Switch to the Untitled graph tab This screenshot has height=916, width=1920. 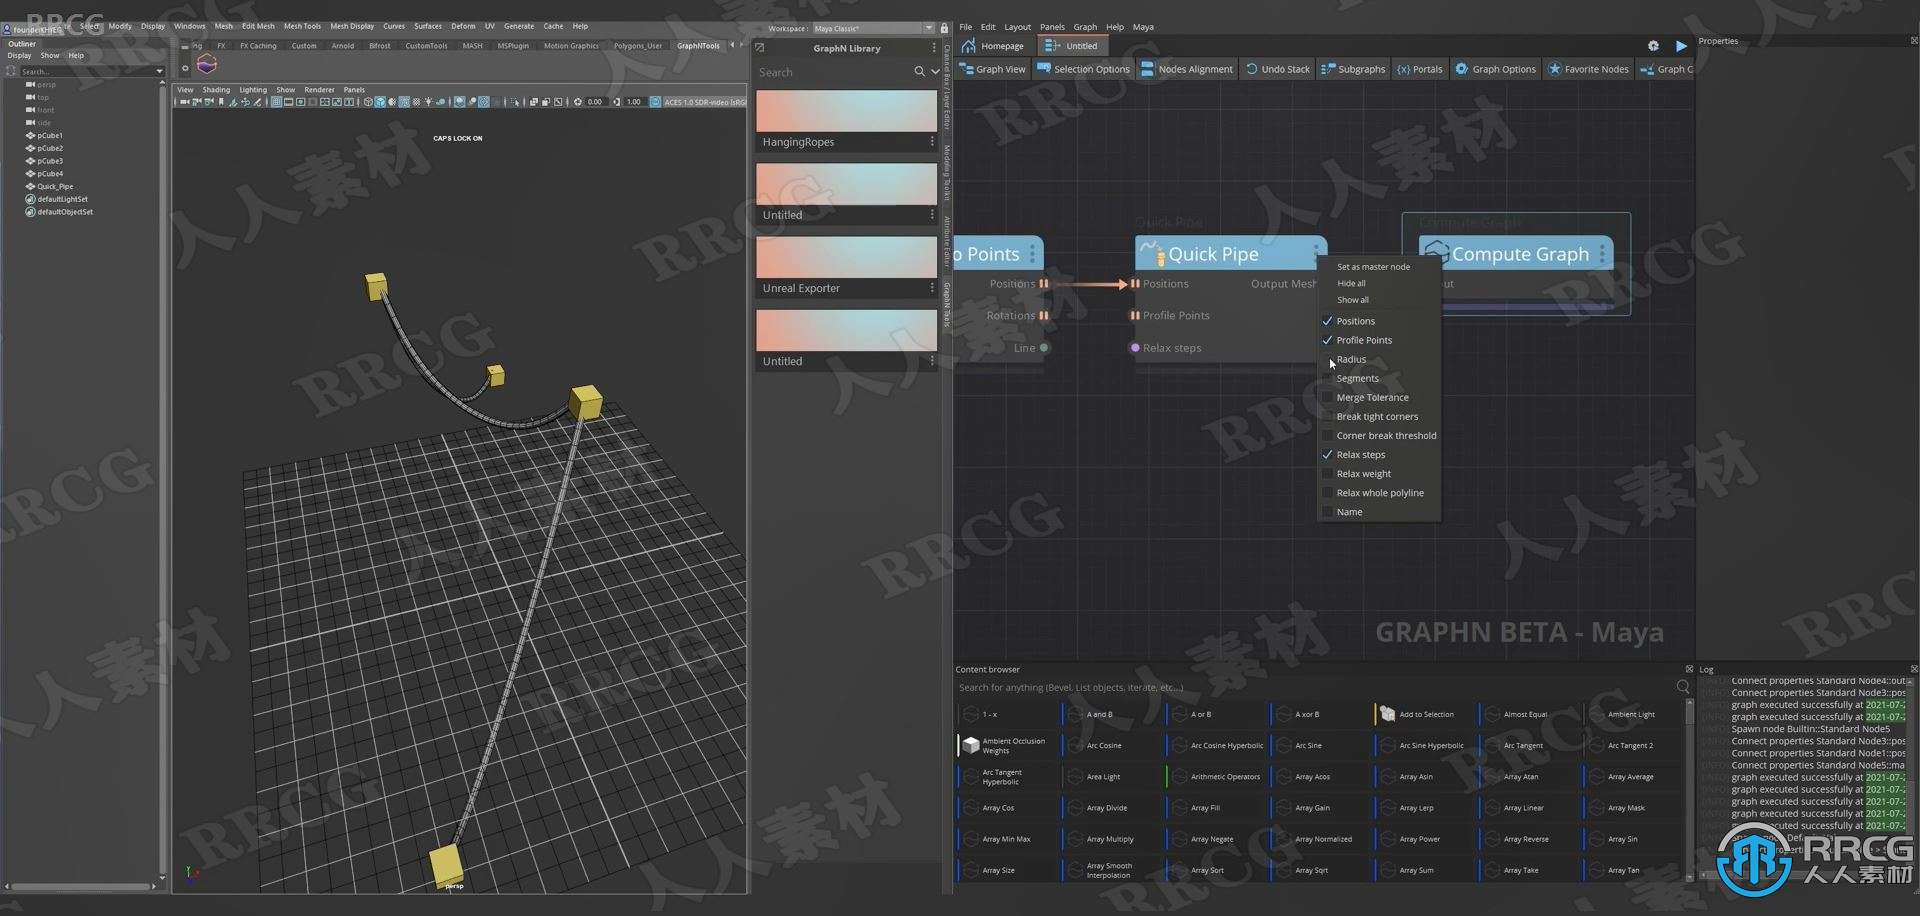click(x=1071, y=46)
